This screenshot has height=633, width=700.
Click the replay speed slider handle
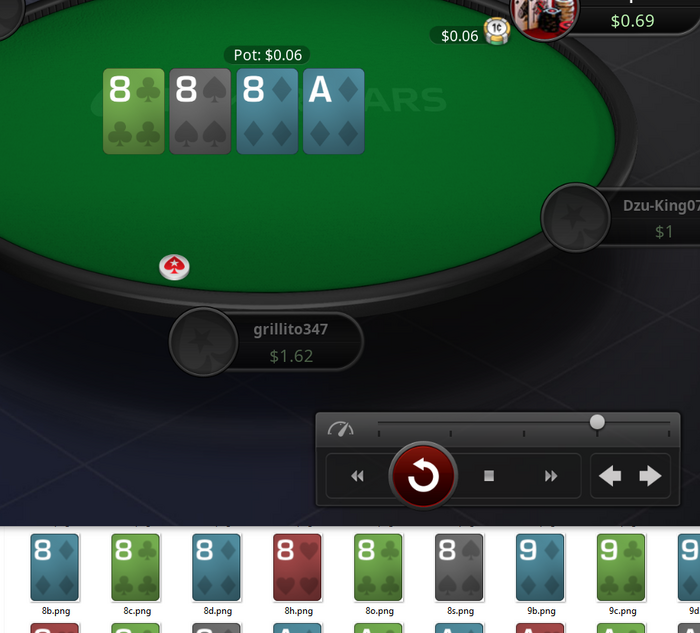coord(597,422)
